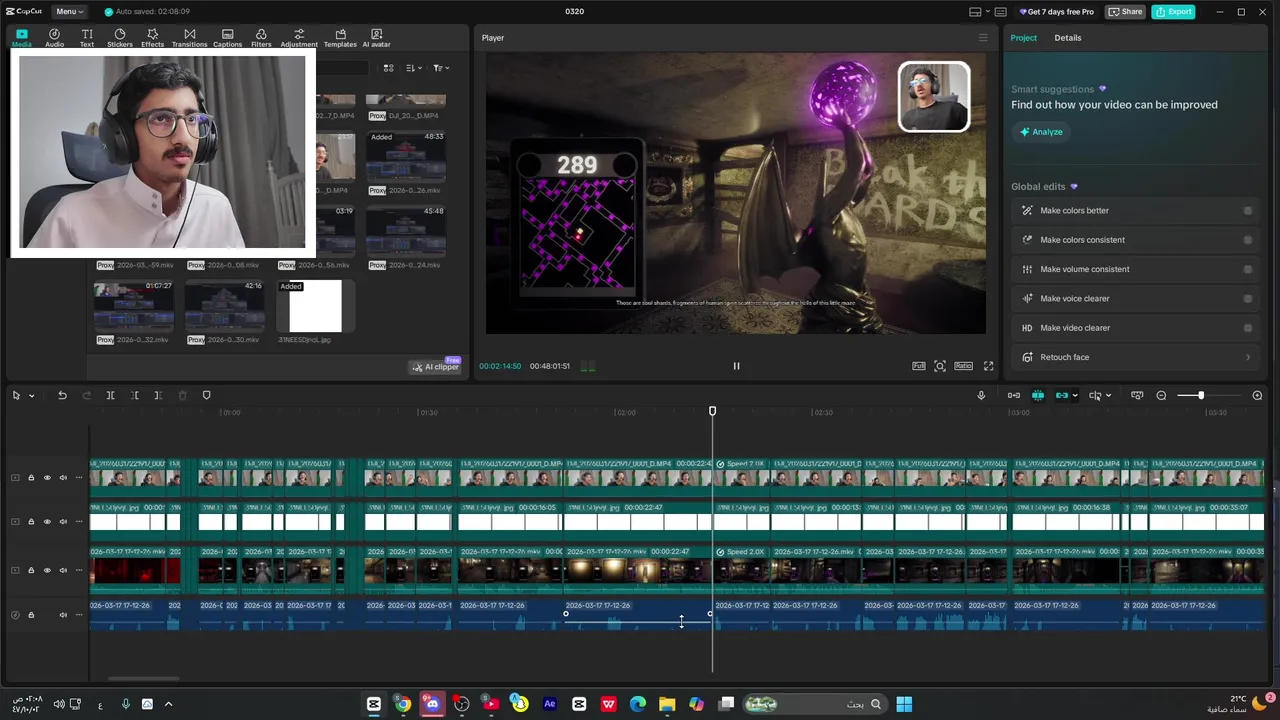Click the Full preview quality icon
The height and width of the screenshot is (720, 1280).
coord(918,366)
